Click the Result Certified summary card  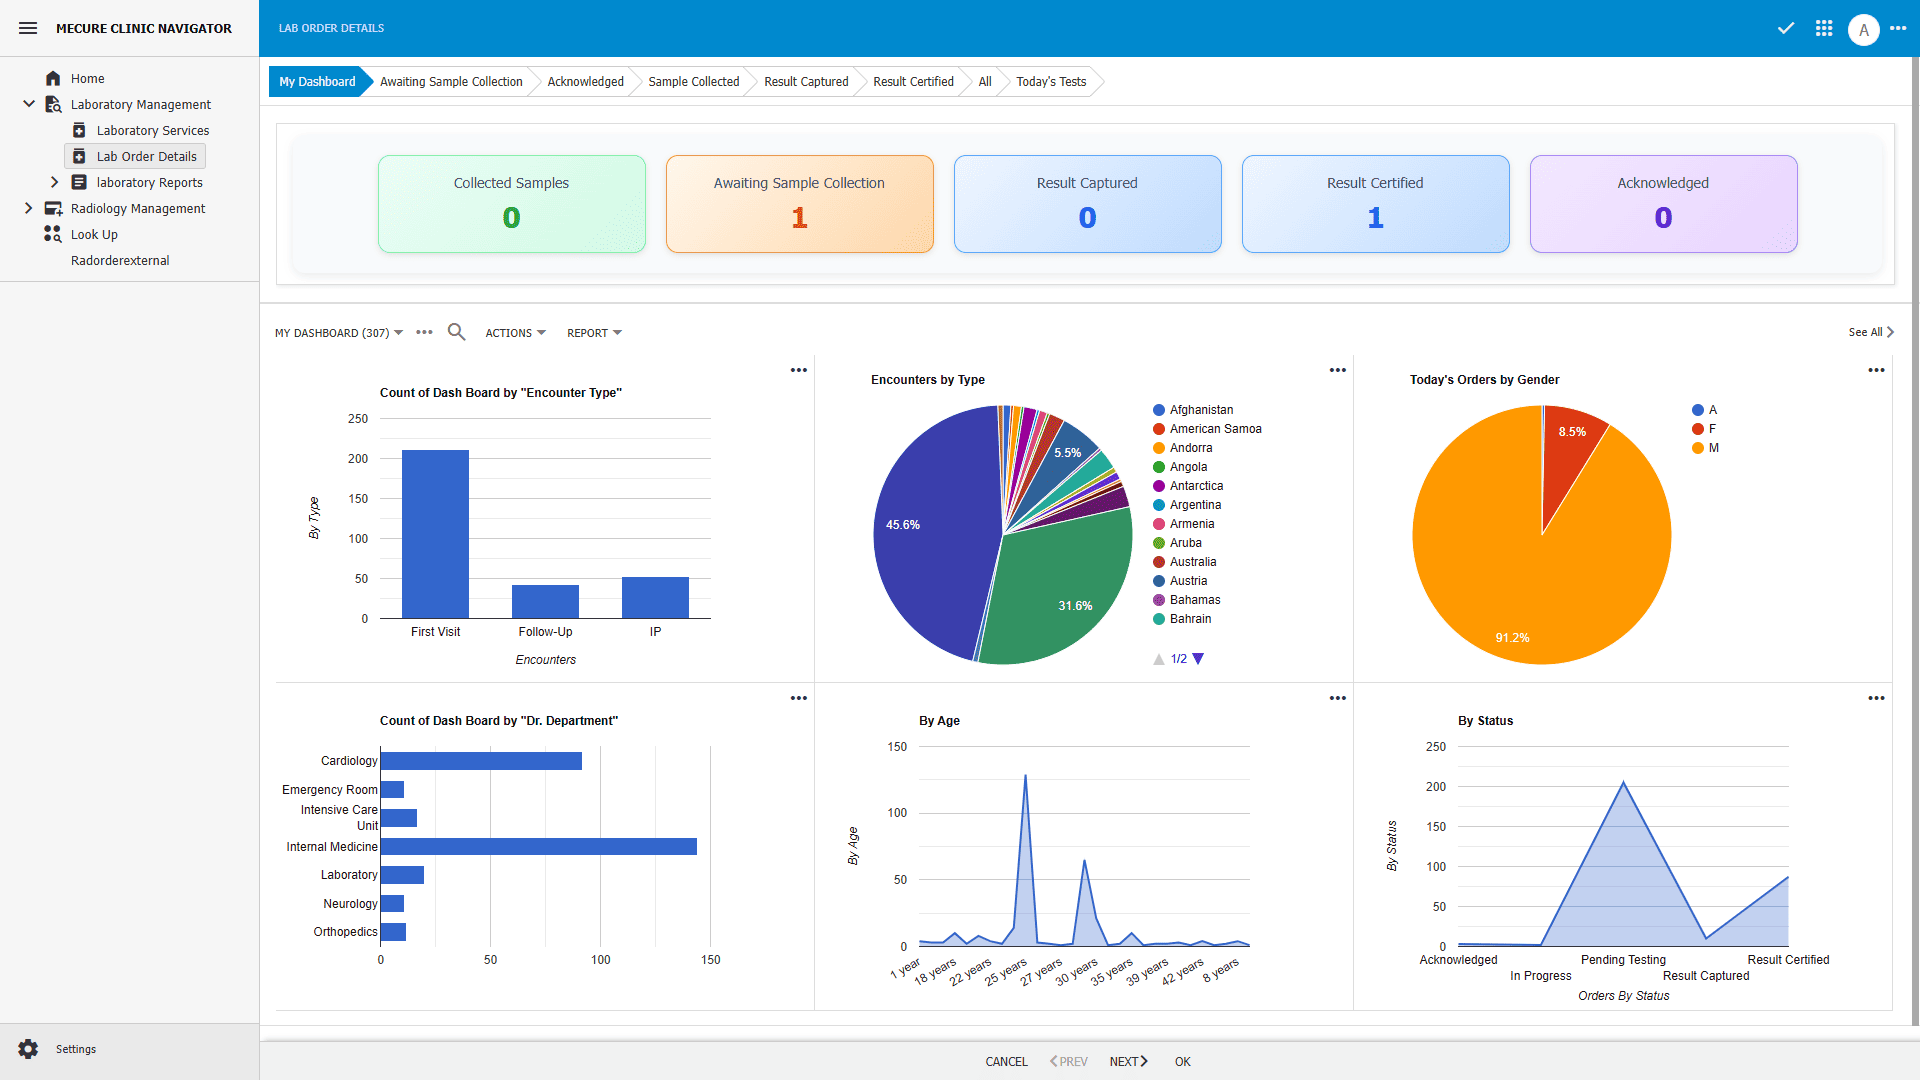click(1375, 203)
